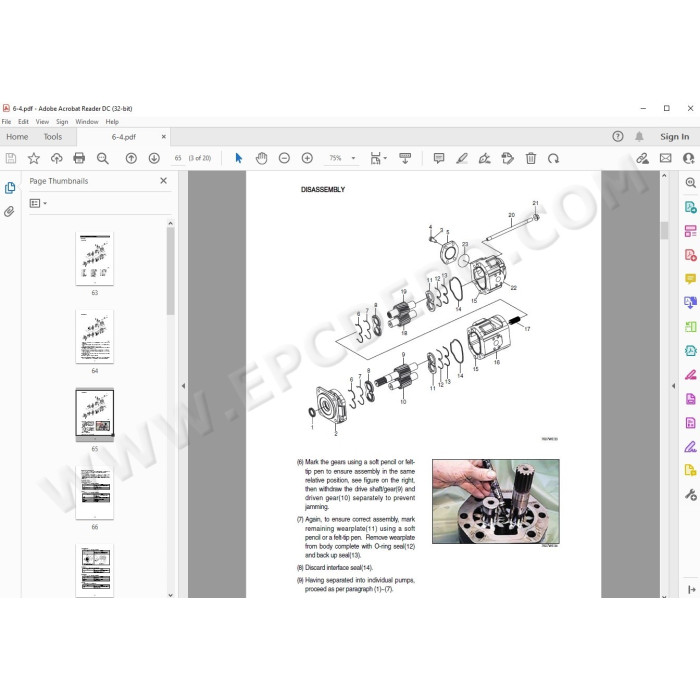Open the Help menu

[x=112, y=121]
